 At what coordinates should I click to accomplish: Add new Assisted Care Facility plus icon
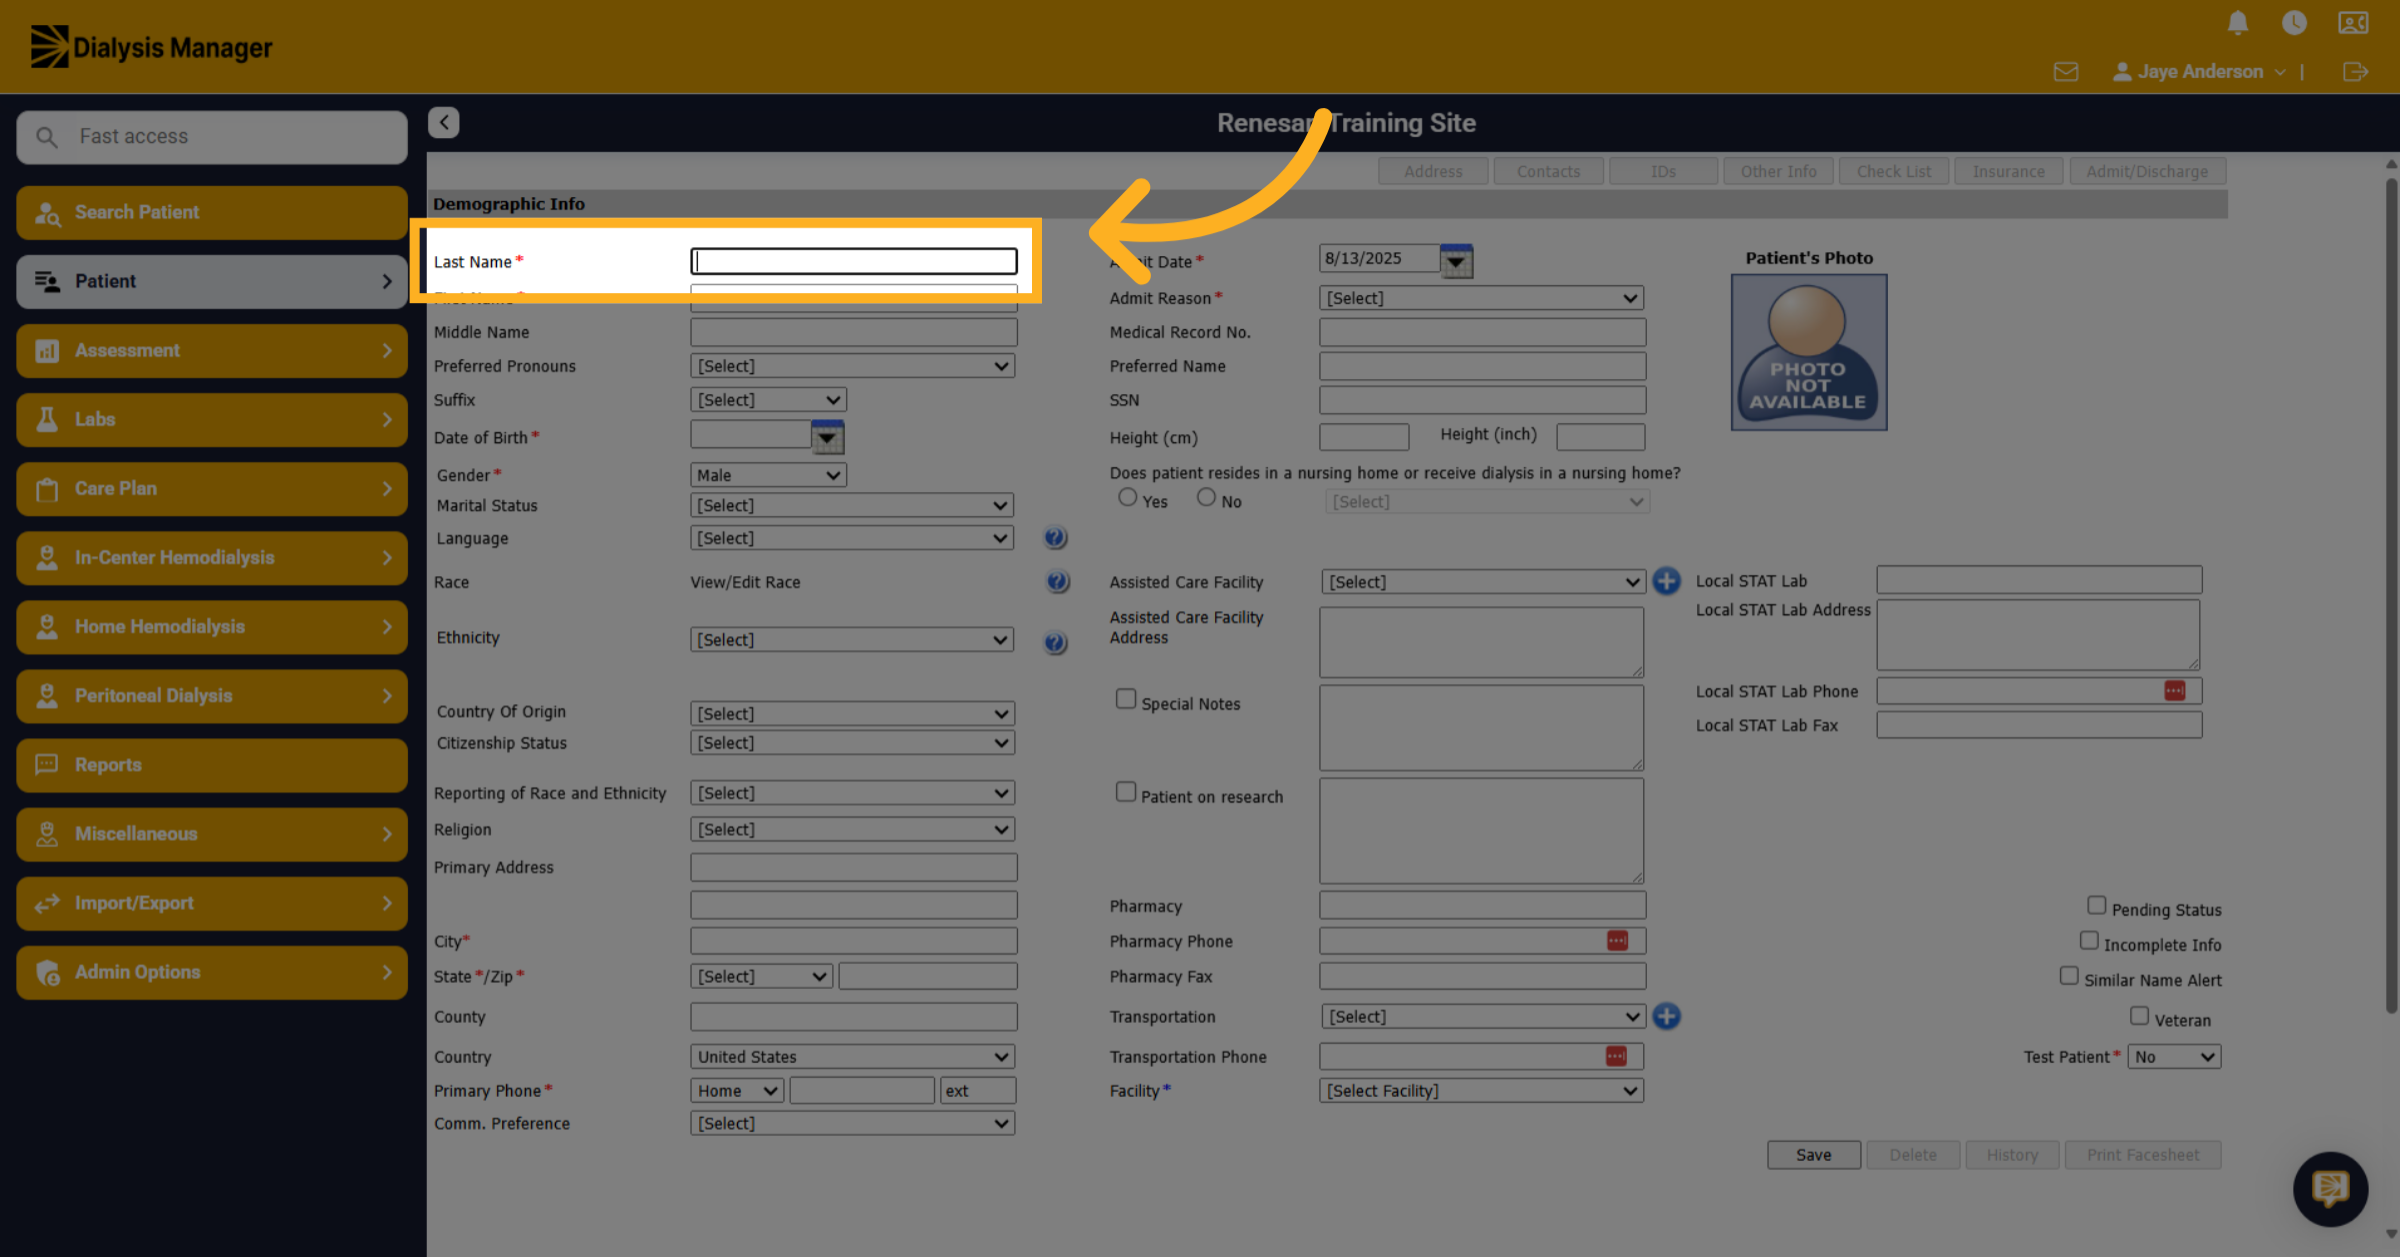click(x=1666, y=581)
